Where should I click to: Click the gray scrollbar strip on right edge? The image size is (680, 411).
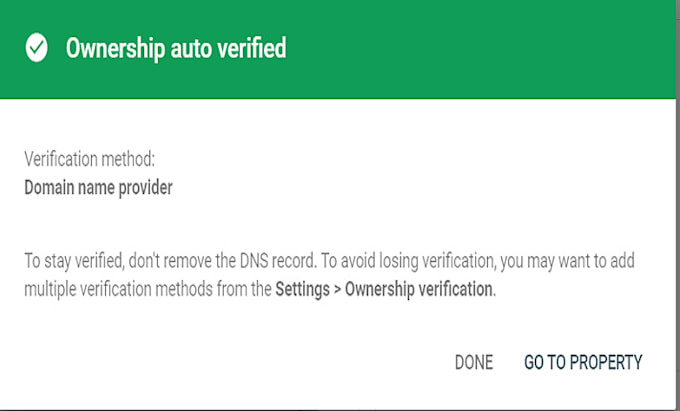[x=678, y=206]
